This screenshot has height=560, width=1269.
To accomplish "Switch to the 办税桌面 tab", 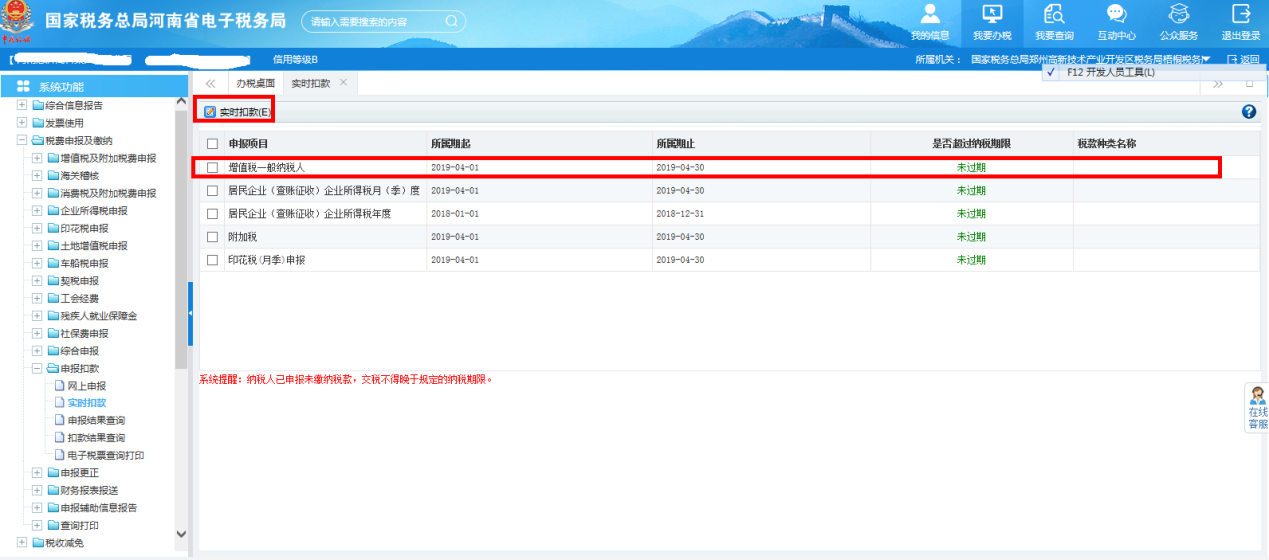I will pos(255,84).
